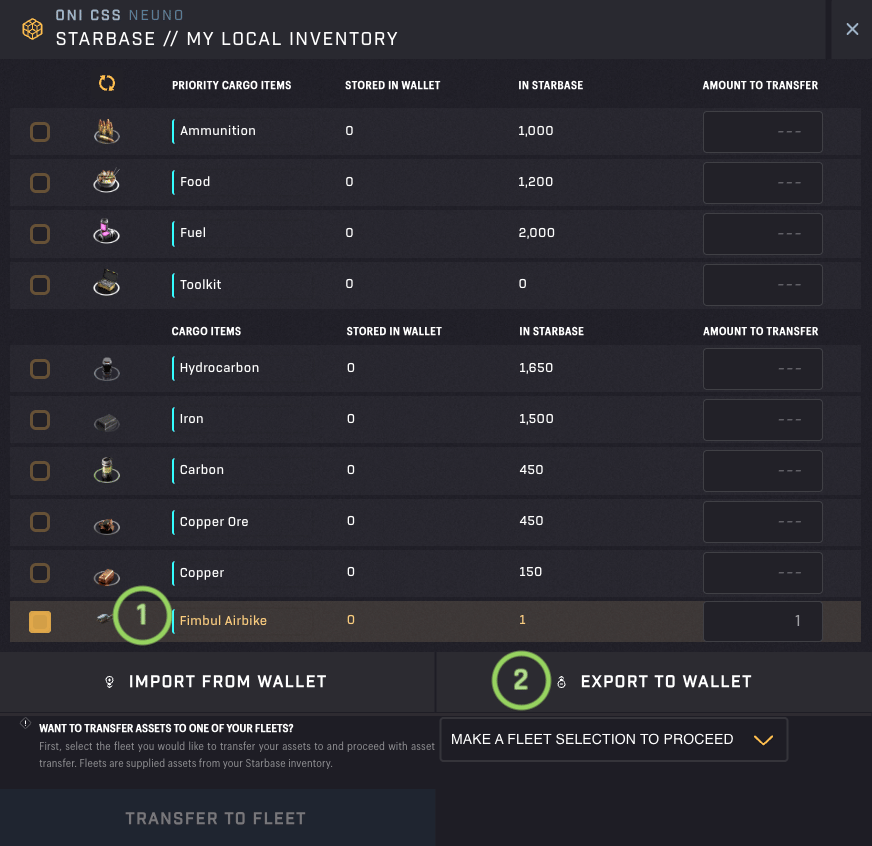
Task: Click the Fimbul Airbike transfer amount field
Action: [762, 621]
